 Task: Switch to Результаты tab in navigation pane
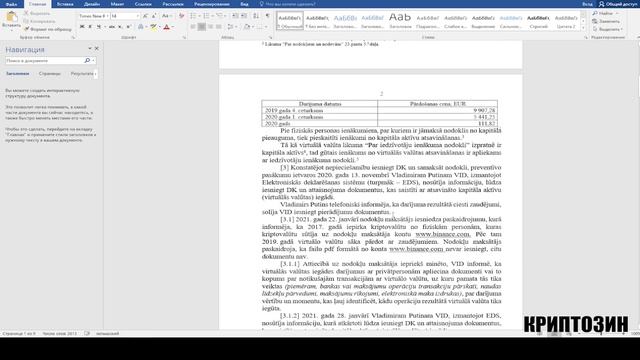(x=82, y=74)
